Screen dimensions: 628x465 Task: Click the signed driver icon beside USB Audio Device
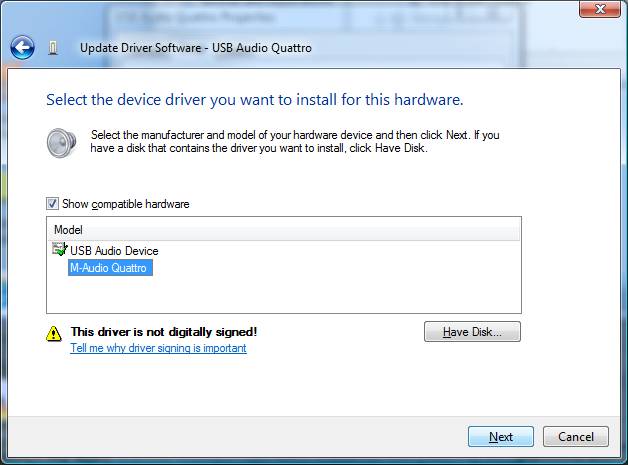tap(60, 250)
